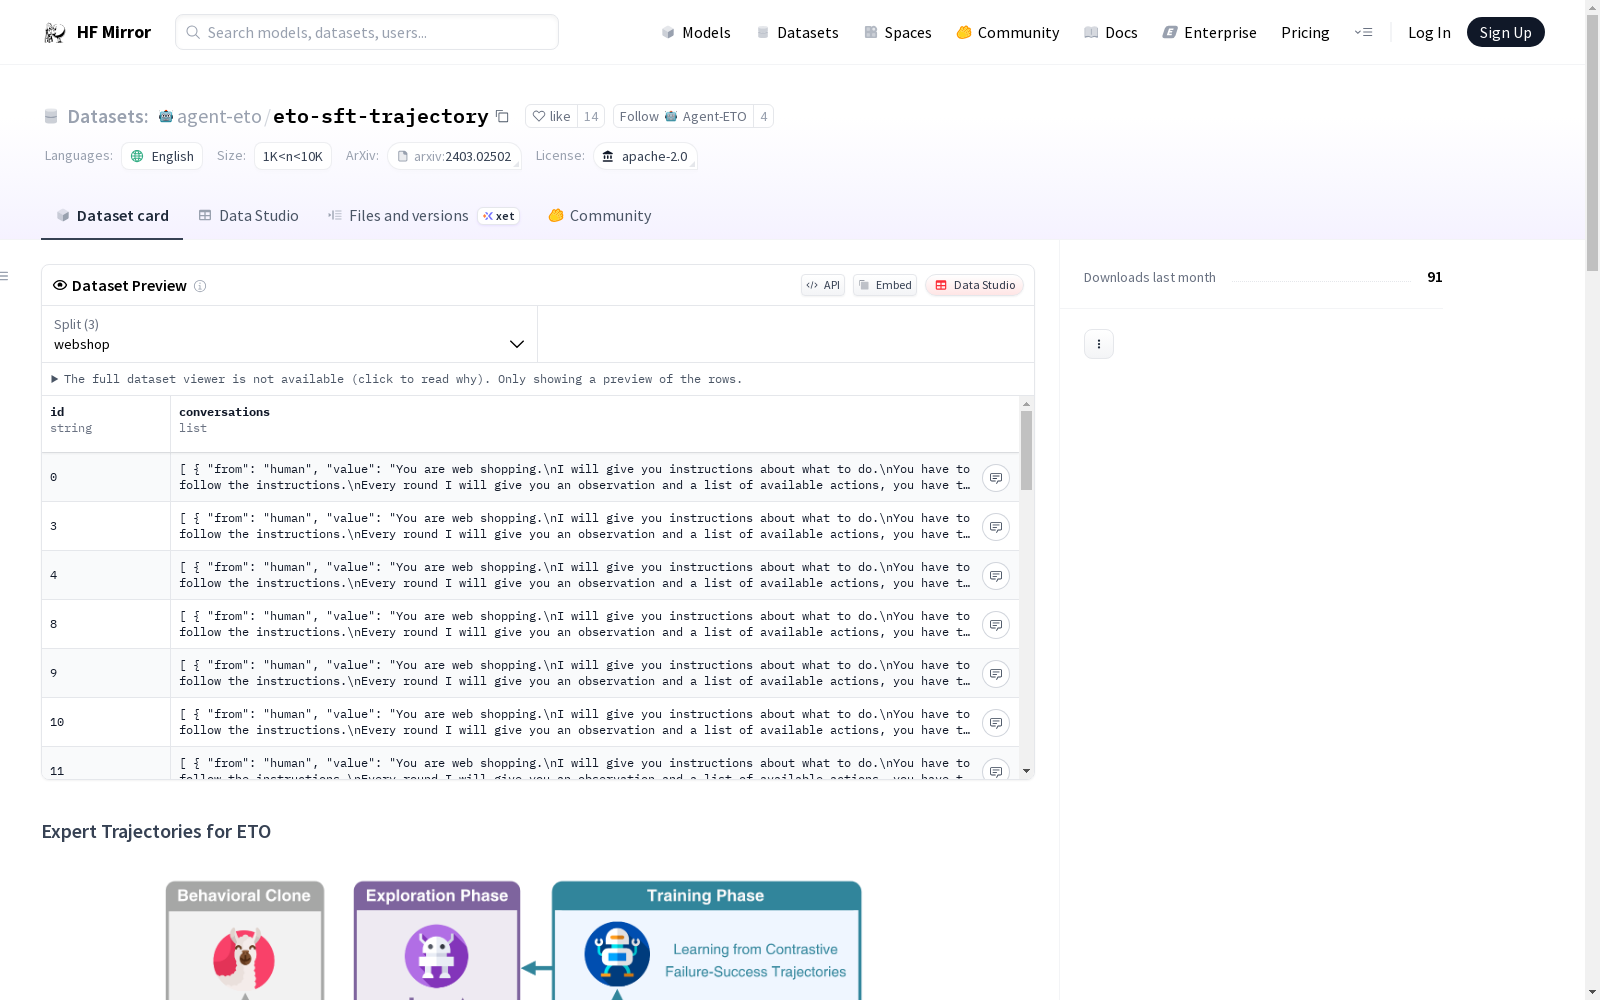Switch to the Dataset card tab
This screenshot has height=1000, width=1600.
(112, 216)
